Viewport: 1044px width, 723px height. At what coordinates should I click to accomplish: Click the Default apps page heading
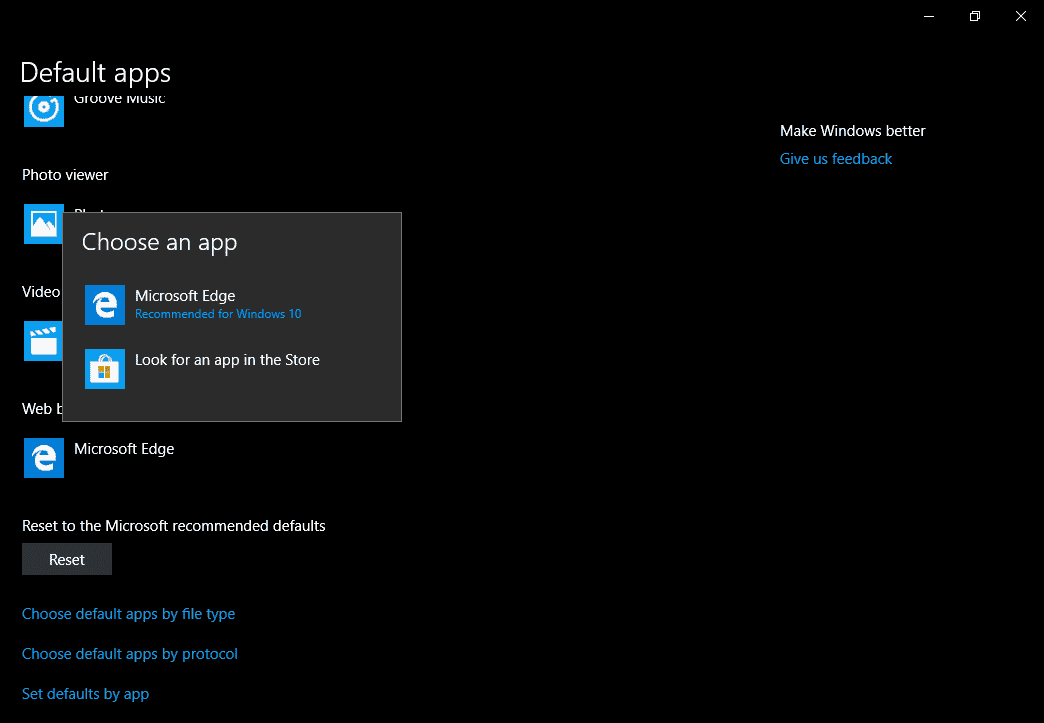pos(95,73)
